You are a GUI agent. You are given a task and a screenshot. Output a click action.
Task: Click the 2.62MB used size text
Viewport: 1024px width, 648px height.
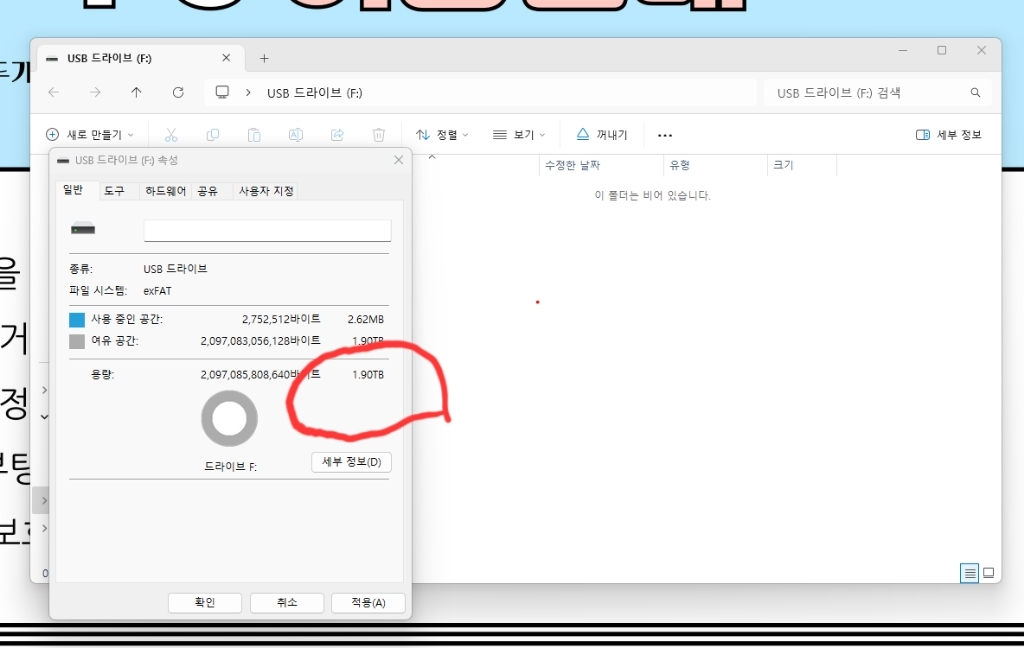[x=366, y=319]
